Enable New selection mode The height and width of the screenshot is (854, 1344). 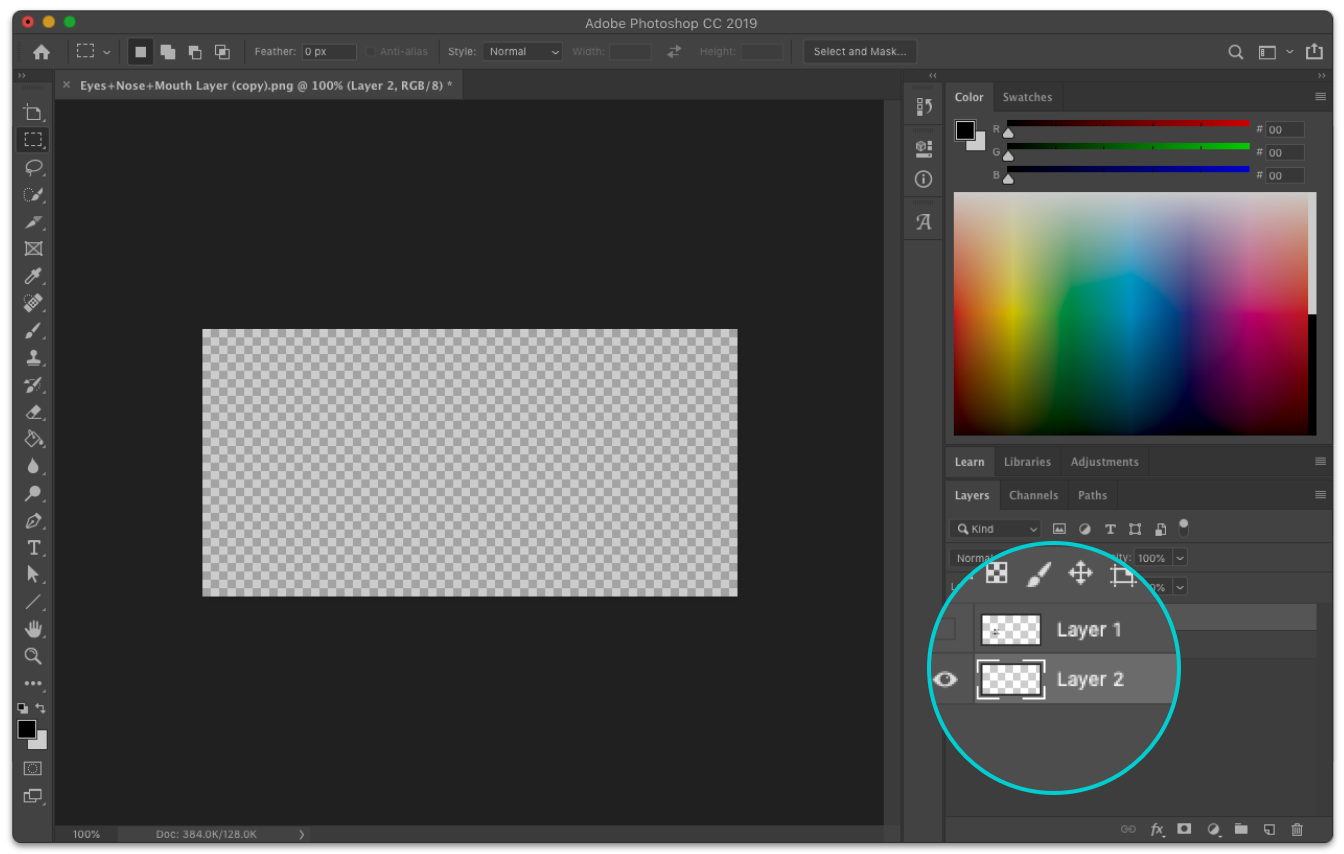pos(140,52)
